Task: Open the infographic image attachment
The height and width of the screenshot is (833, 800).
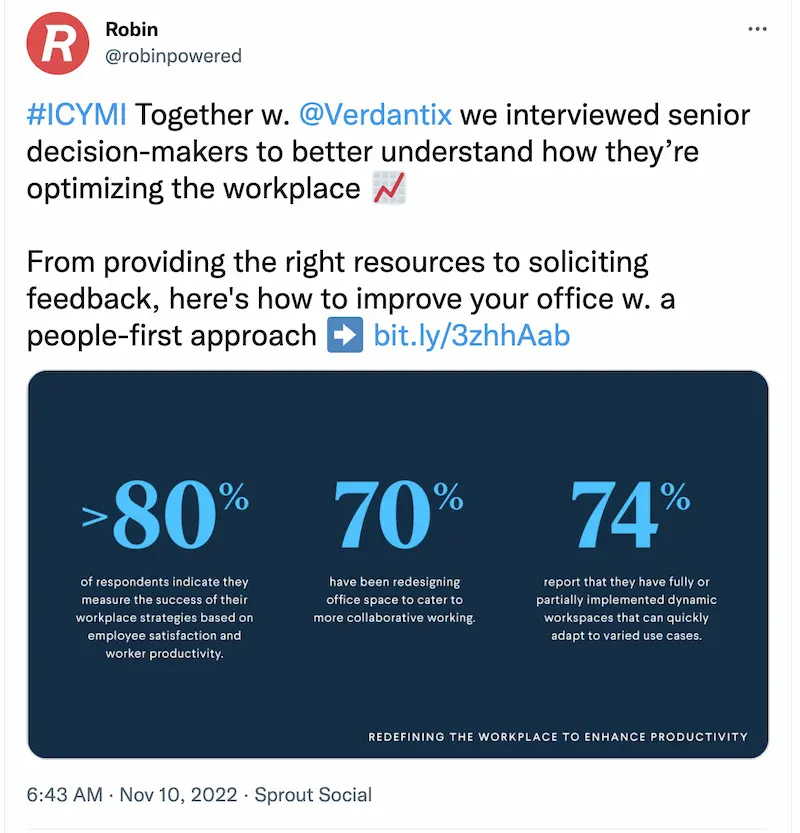Action: point(398,564)
